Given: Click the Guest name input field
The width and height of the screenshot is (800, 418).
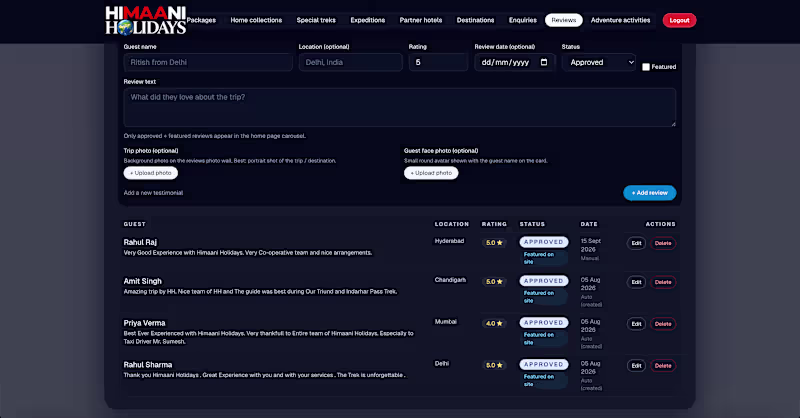Looking at the screenshot, I should 208,62.
